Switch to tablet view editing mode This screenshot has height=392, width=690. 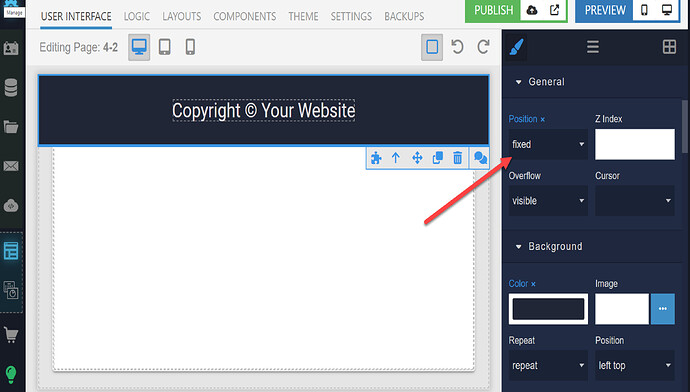pyautogui.click(x=165, y=47)
